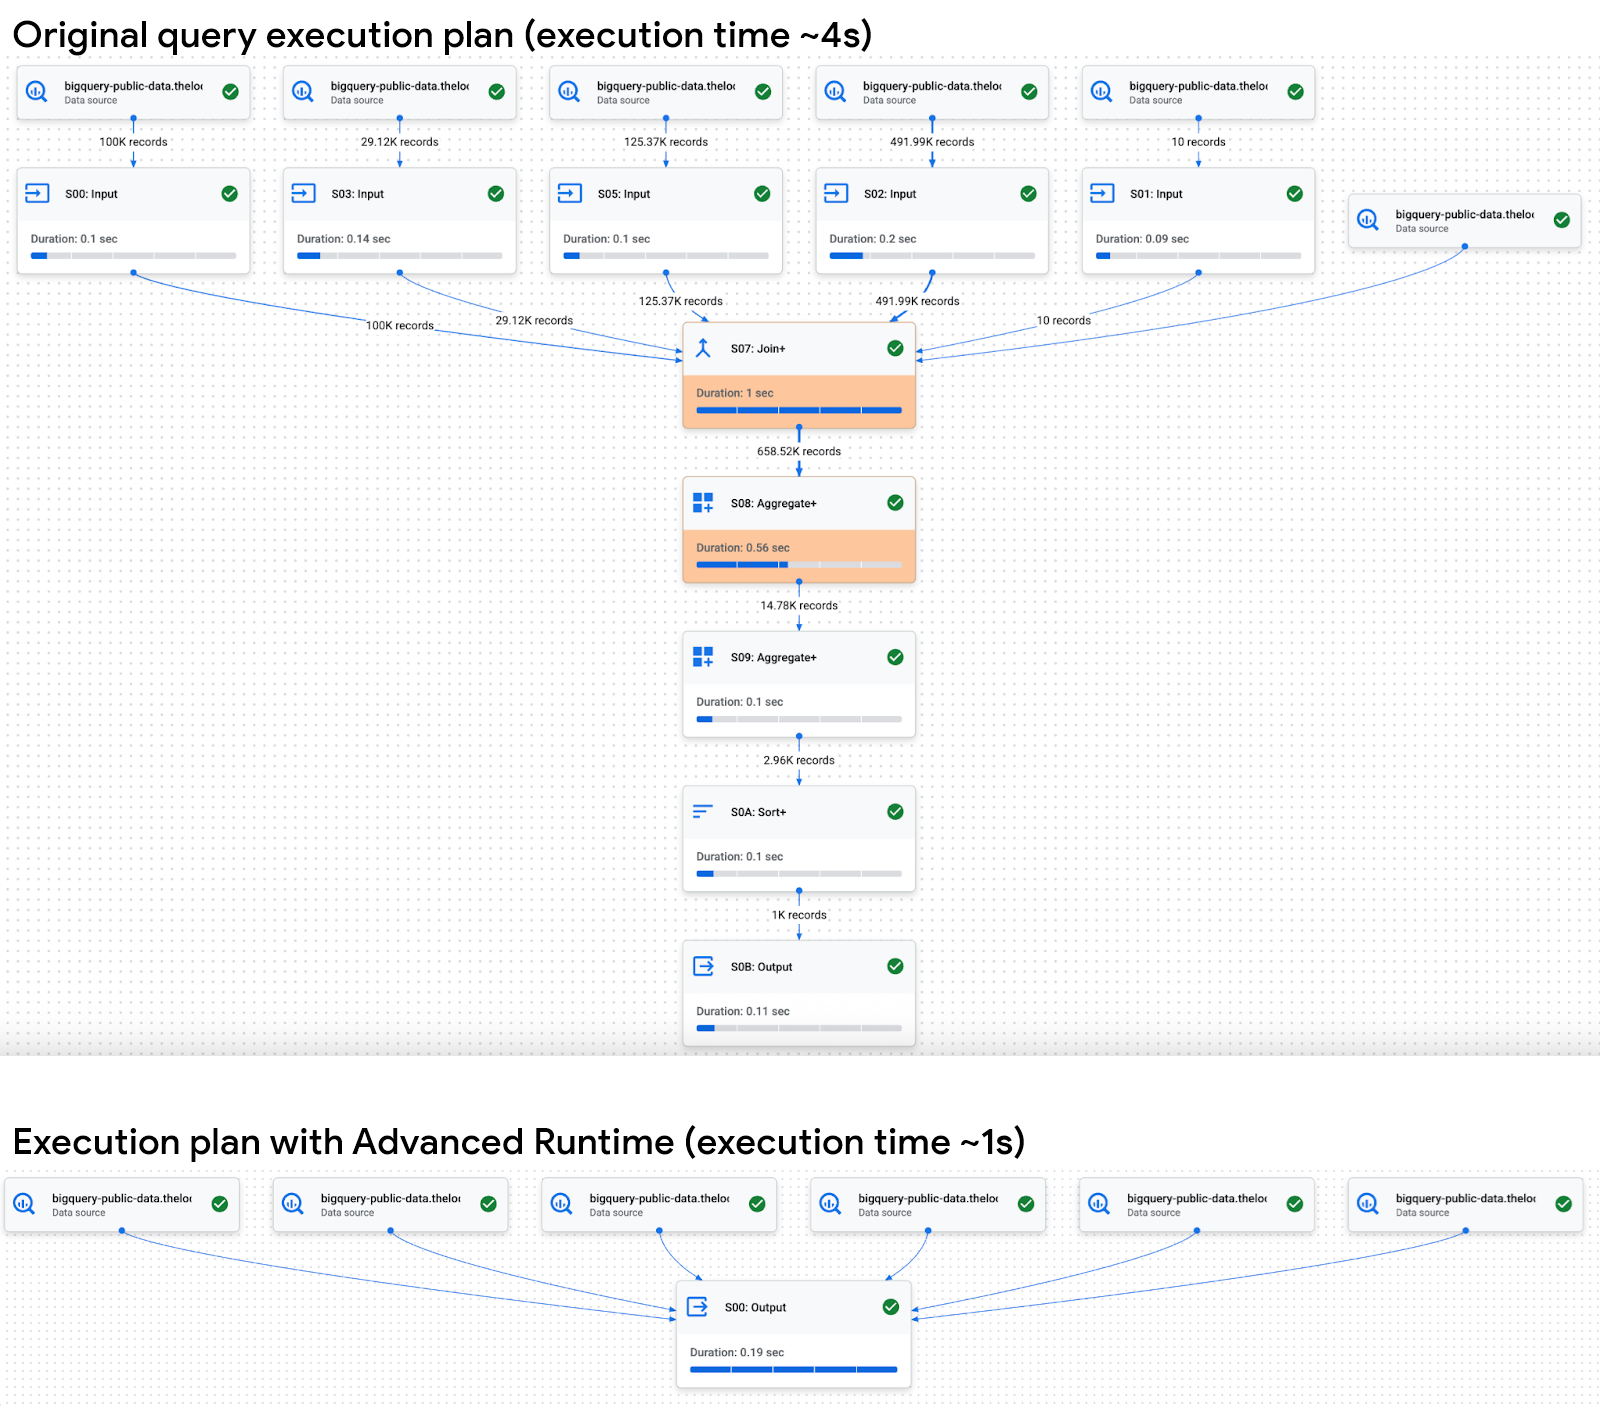
Task: Click the input icon on S03: Input stage
Action: 303,193
